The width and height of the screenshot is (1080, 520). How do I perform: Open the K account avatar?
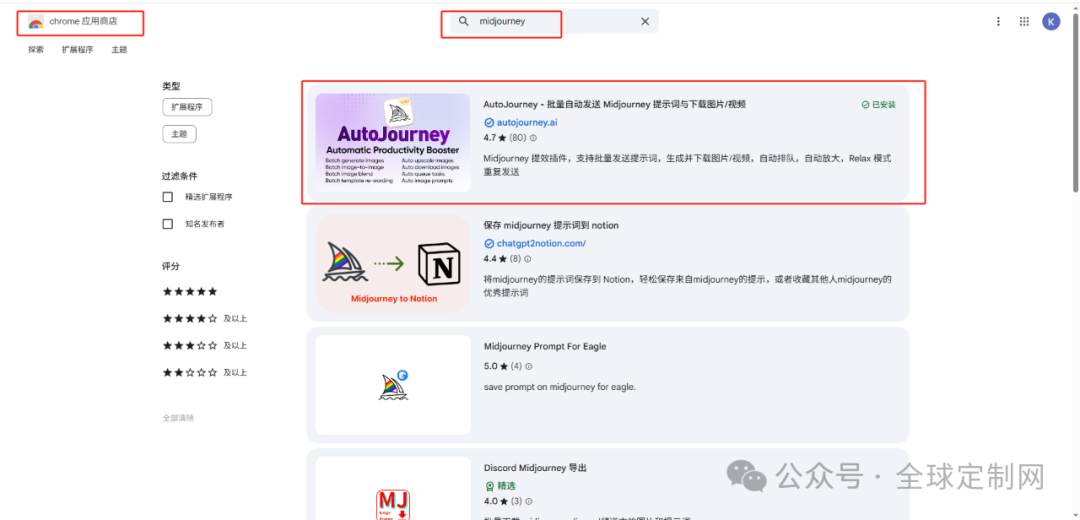click(x=1051, y=21)
